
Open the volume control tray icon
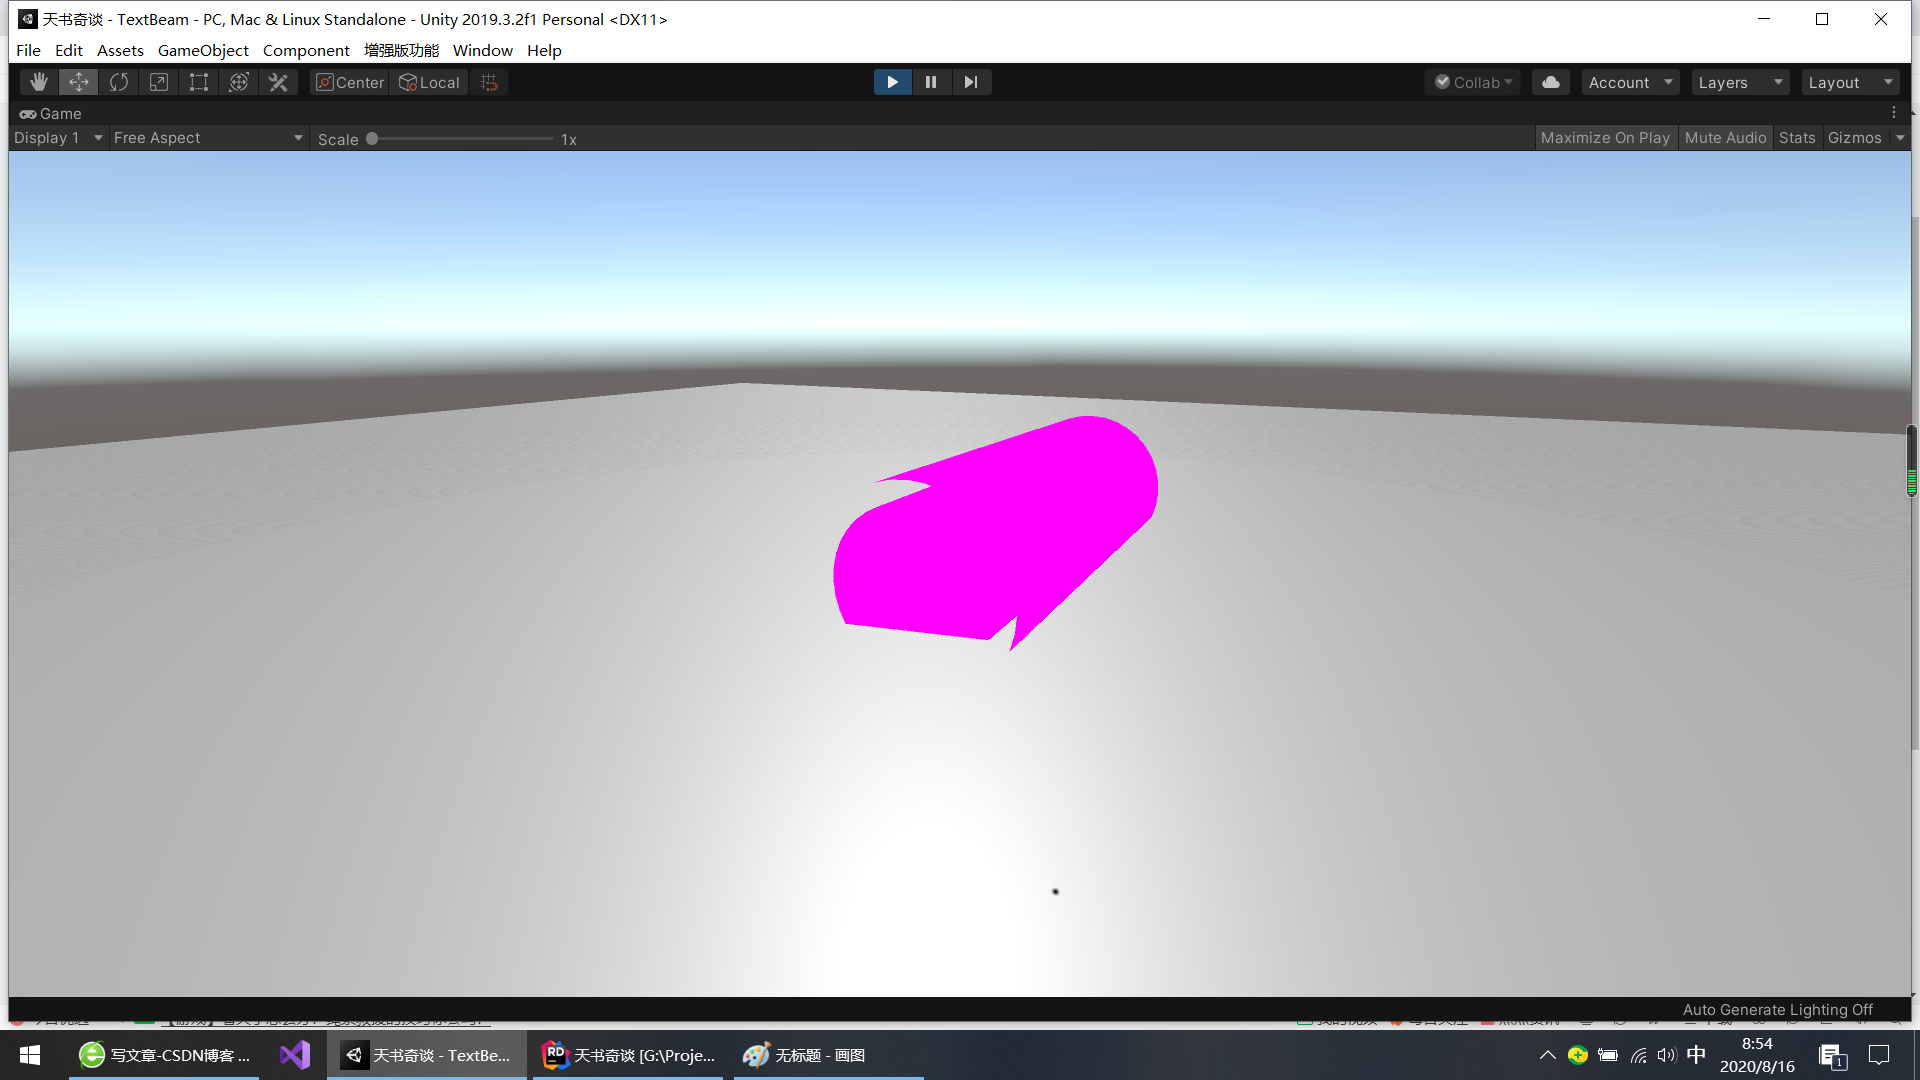click(1666, 1055)
